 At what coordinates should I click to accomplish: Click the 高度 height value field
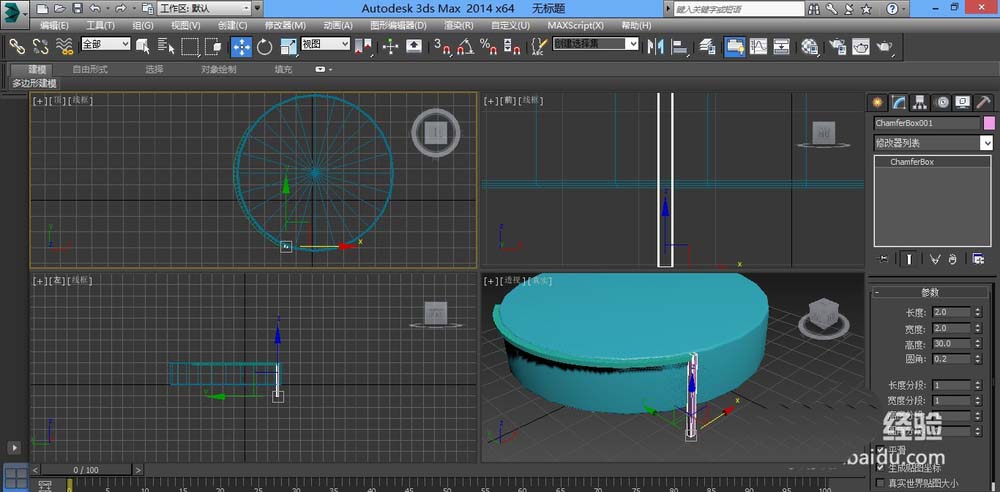coord(951,344)
